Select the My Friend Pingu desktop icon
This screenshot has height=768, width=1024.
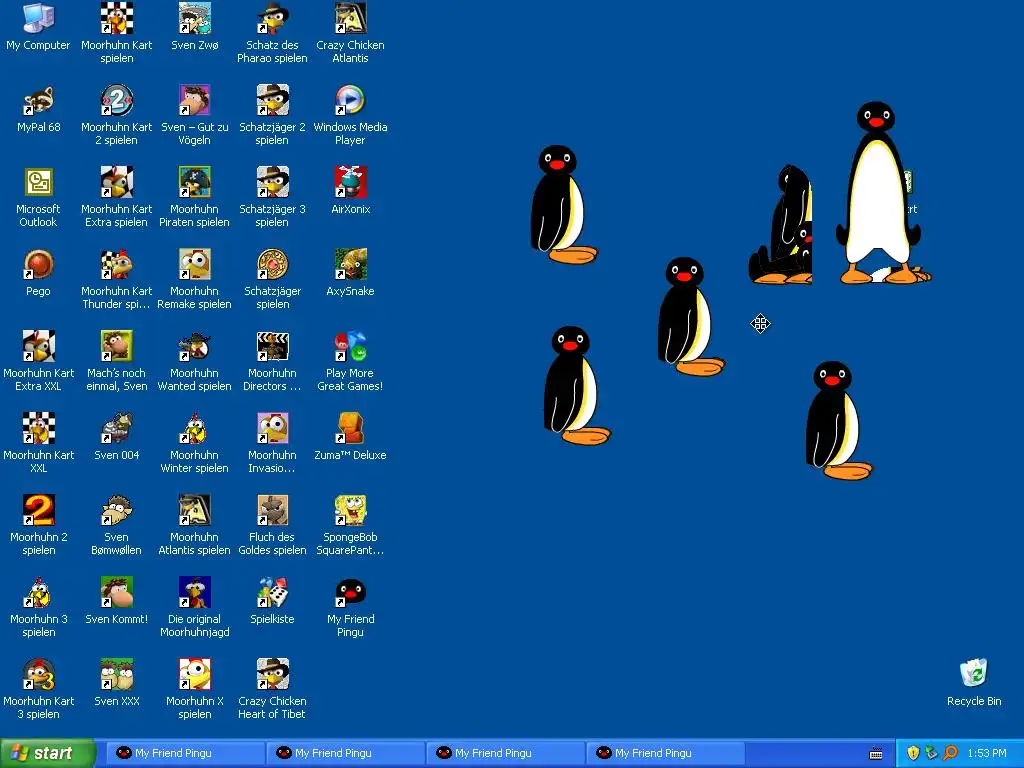pyautogui.click(x=351, y=592)
